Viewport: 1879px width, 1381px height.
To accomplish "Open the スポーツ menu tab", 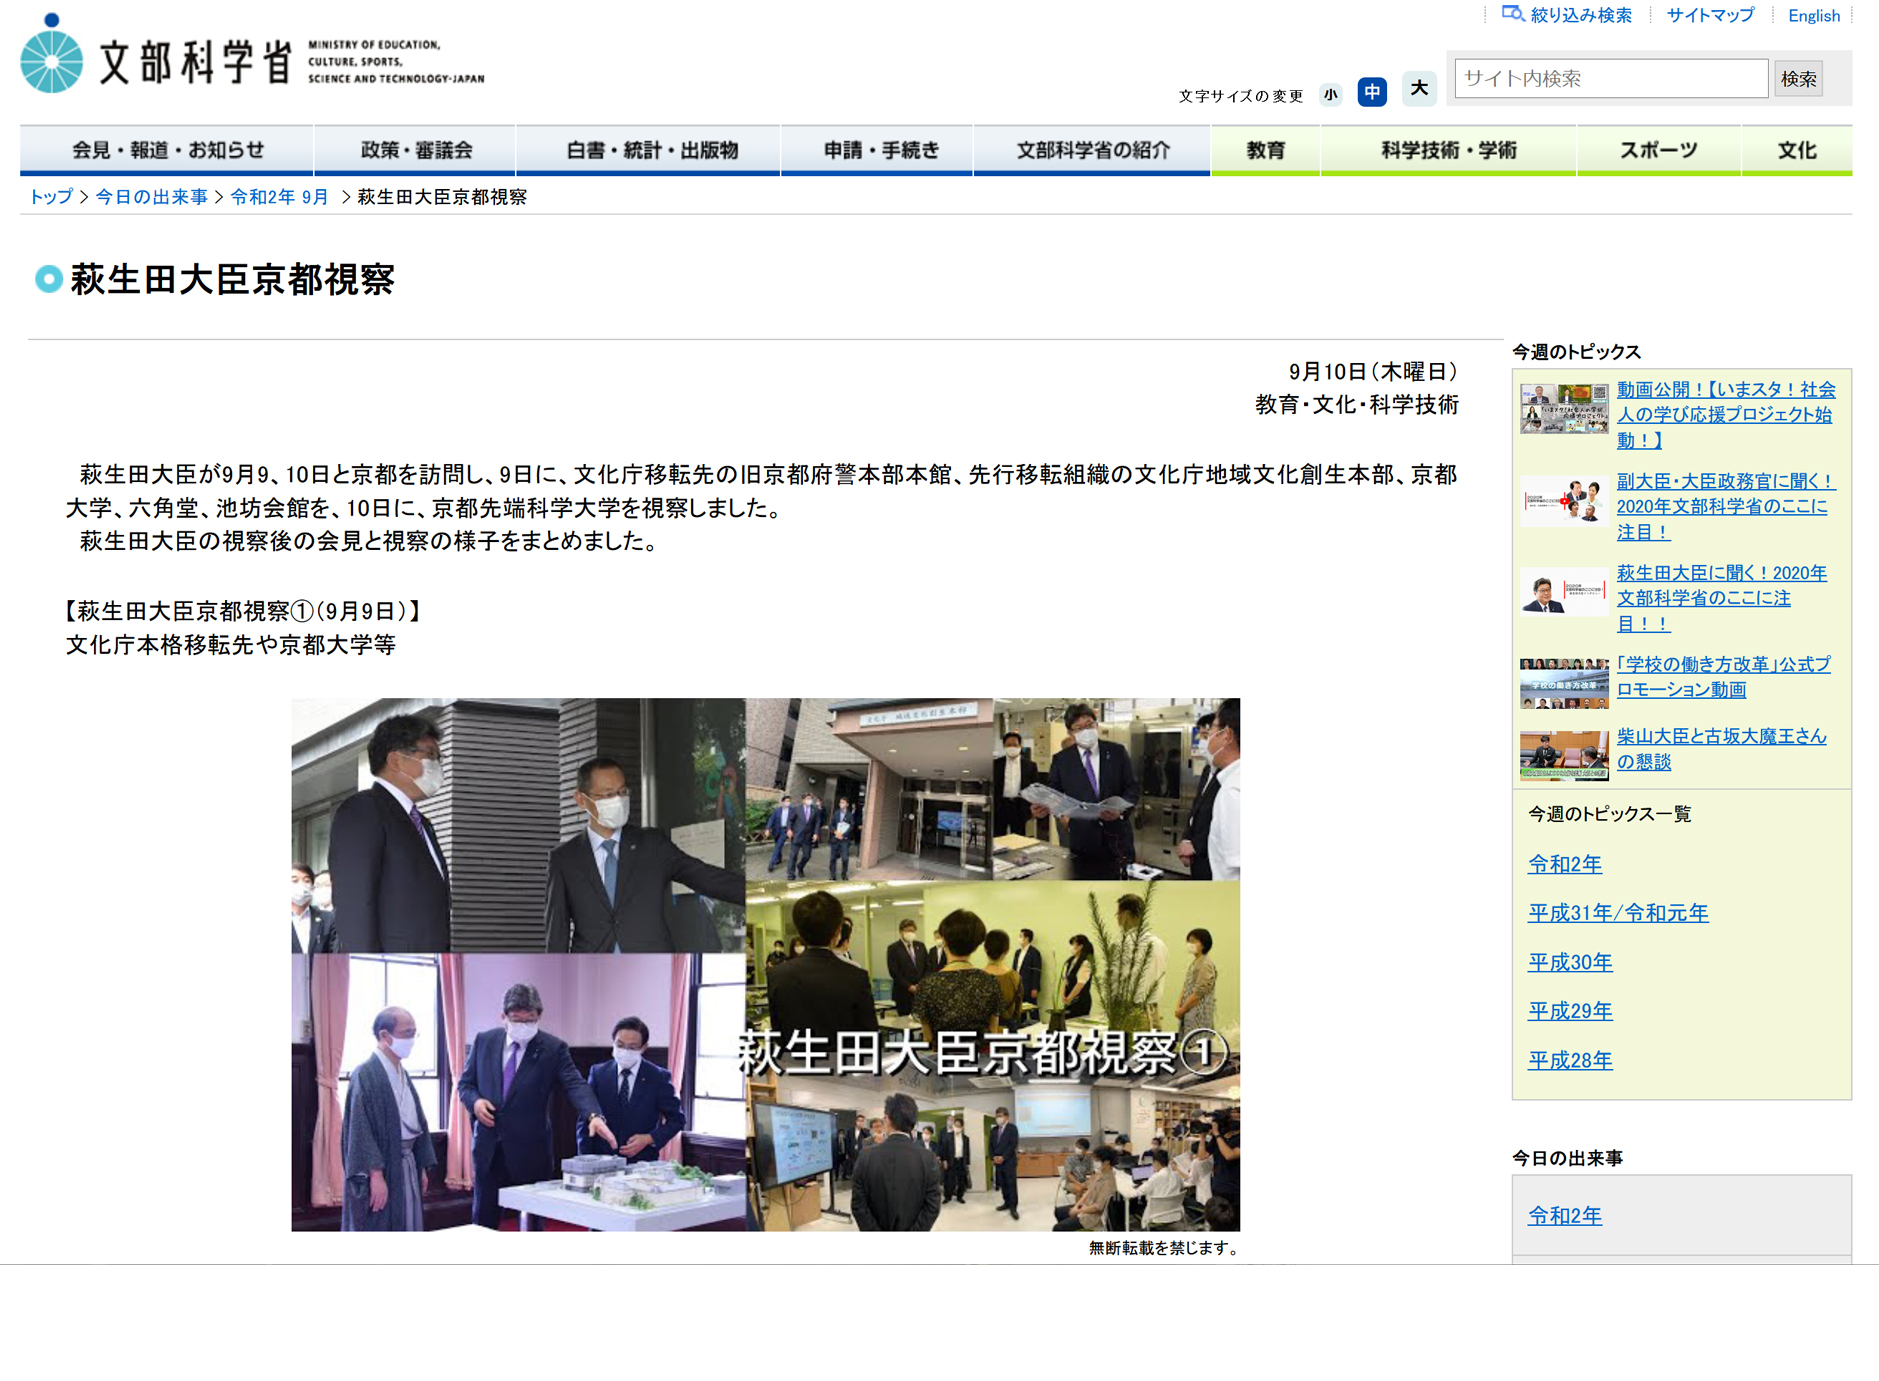I will 1658,150.
